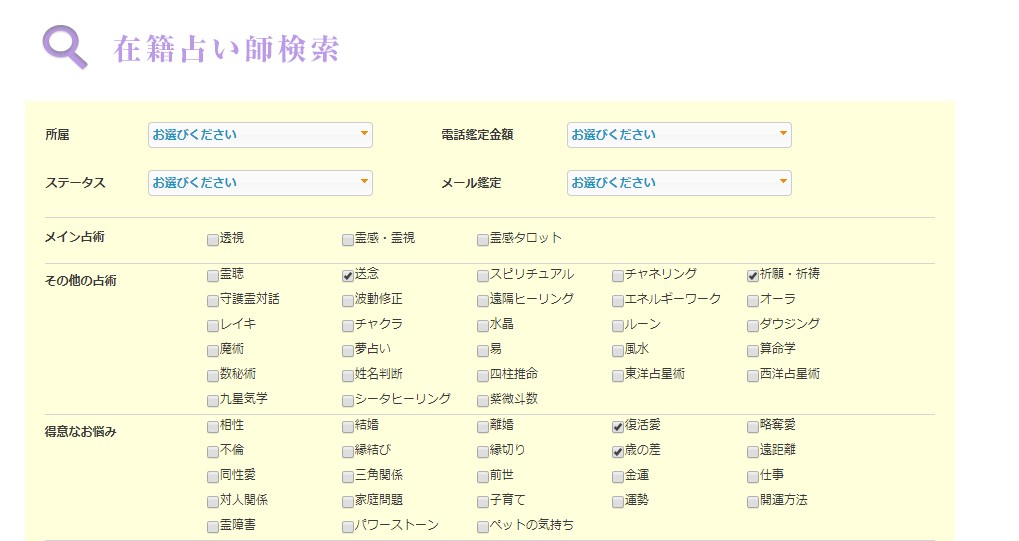Tick the スピリチュアル checkbox

(483, 275)
